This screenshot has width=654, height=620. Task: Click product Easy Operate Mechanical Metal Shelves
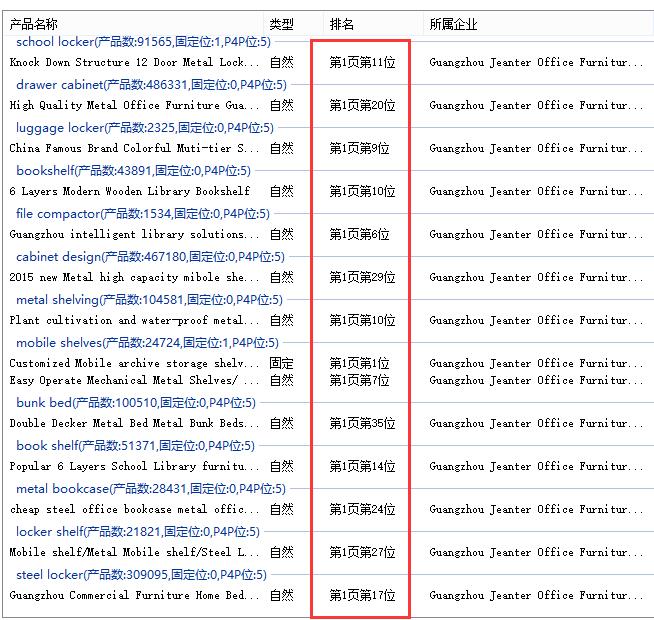click(x=134, y=381)
